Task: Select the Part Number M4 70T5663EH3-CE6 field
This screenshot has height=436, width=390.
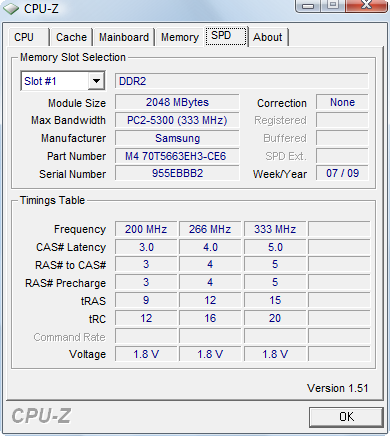Action: coord(177,156)
